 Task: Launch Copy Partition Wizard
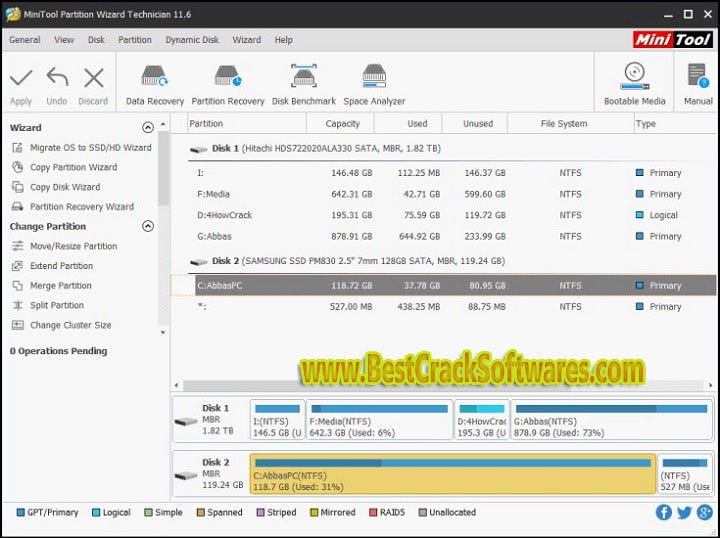tap(64, 168)
